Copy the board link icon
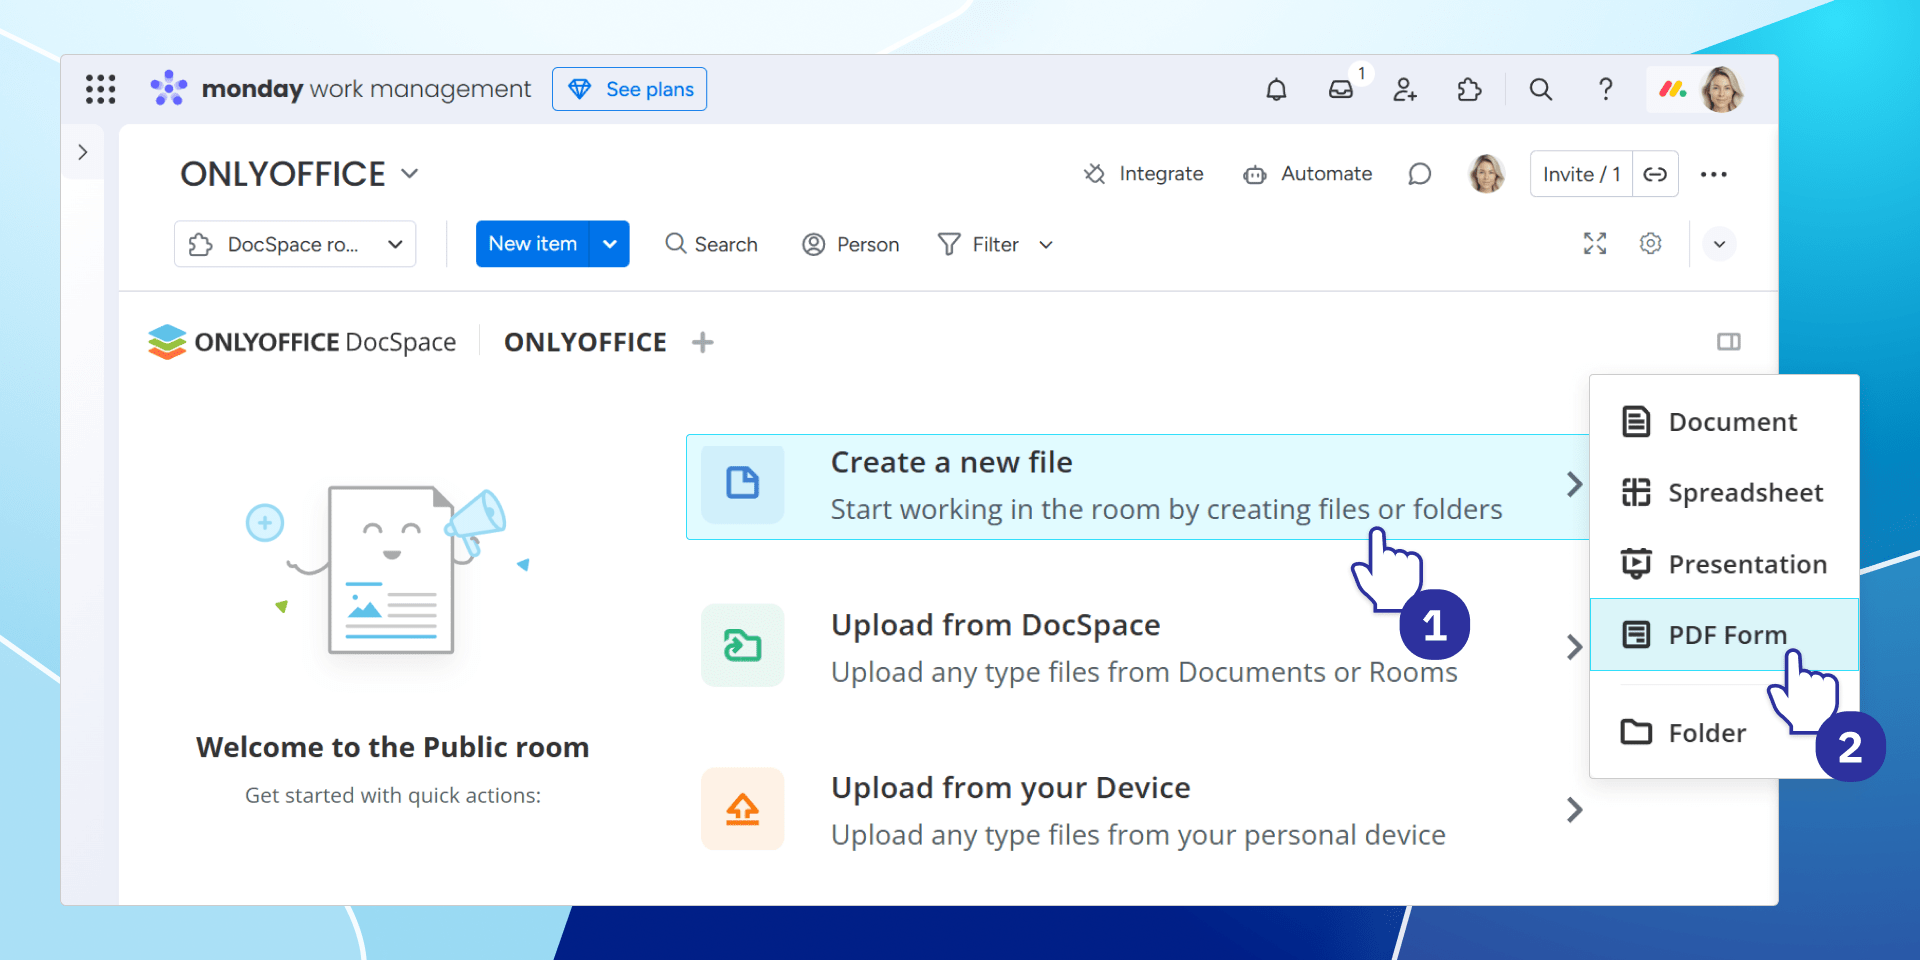The width and height of the screenshot is (1920, 960). [1655, 174]
